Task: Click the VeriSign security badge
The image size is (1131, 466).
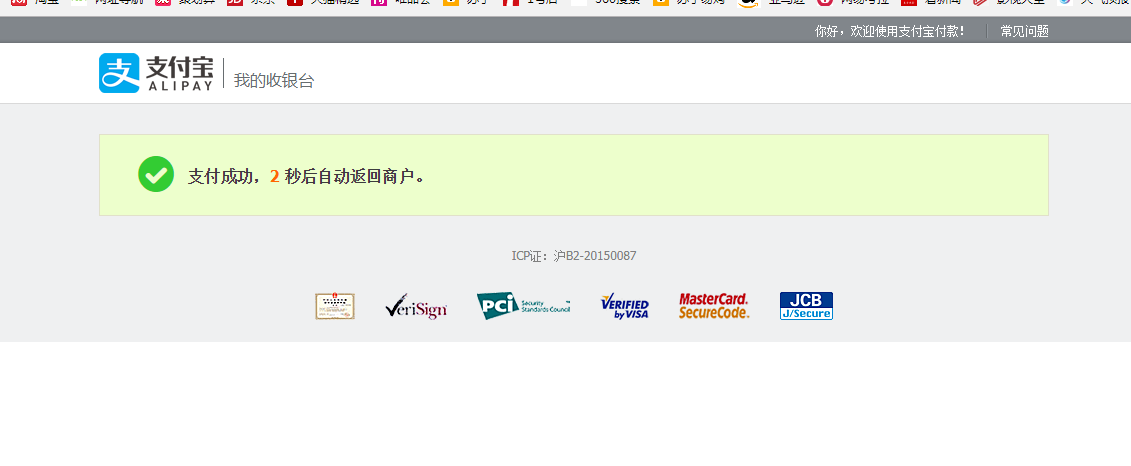Action: pyautogui.click(x=416, y=306)
